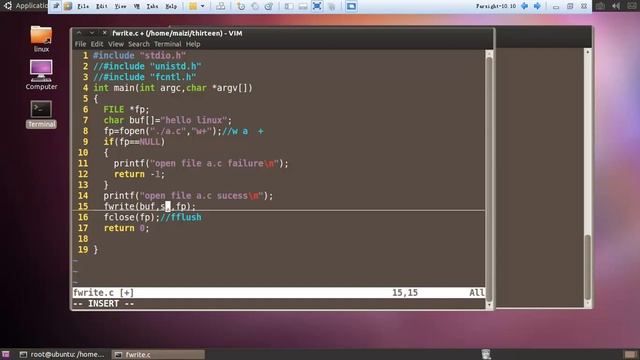Click the pin icon on the VMware toolbar
The height and width of the screenshot is (360, 640).
(x=56, y=6)
